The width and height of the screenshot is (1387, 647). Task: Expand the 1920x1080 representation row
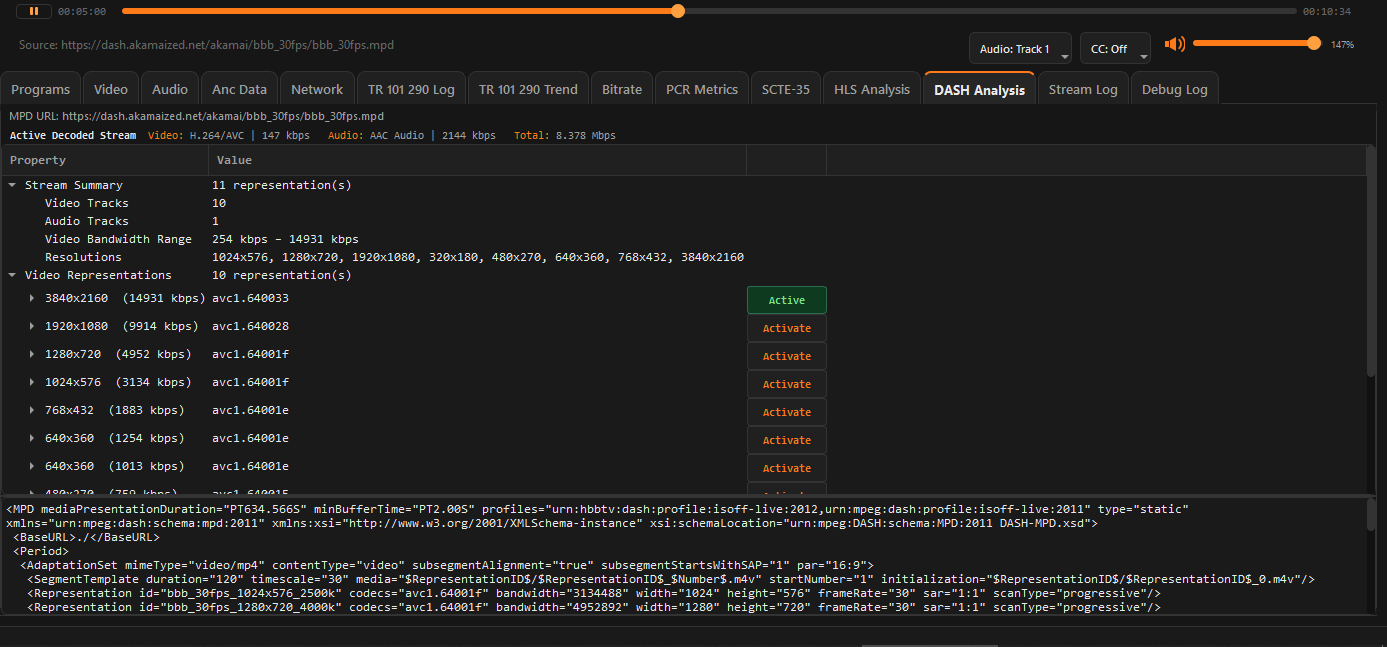coord(32,327)
